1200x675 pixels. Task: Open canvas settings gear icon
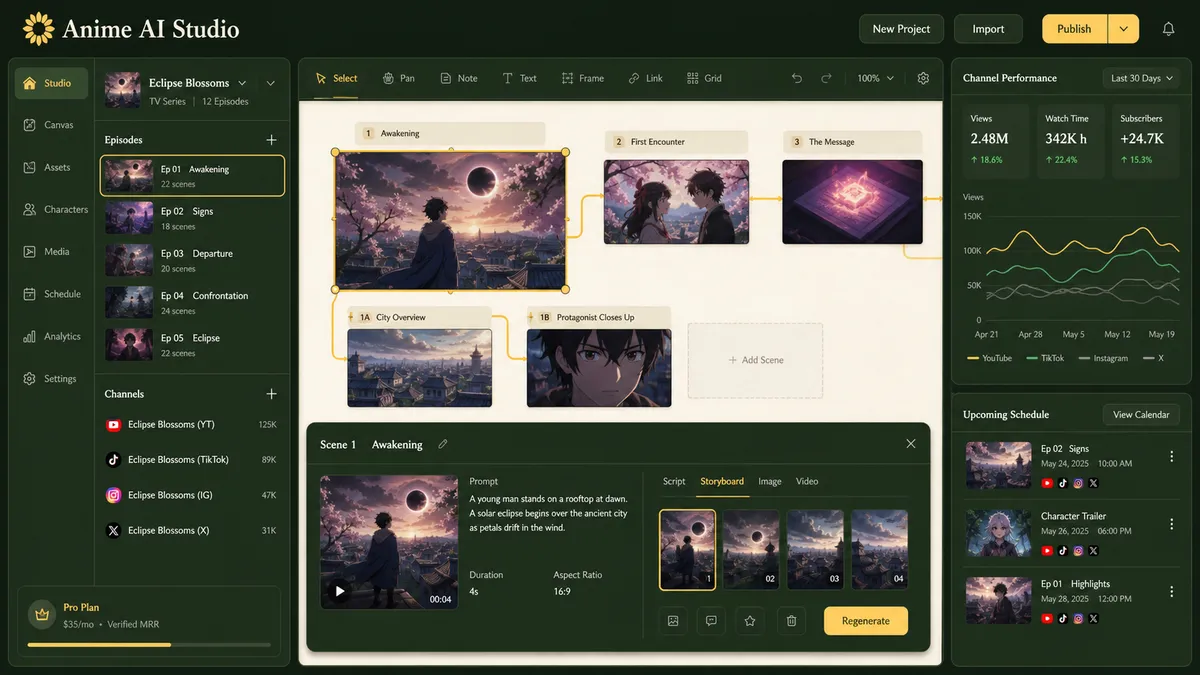[923, 78]
